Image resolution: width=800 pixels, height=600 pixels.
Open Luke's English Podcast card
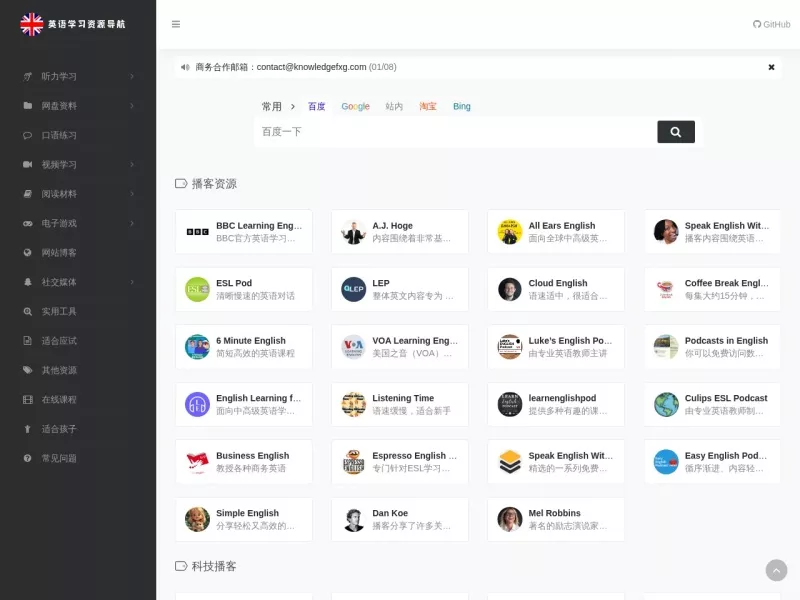[556, 347]
